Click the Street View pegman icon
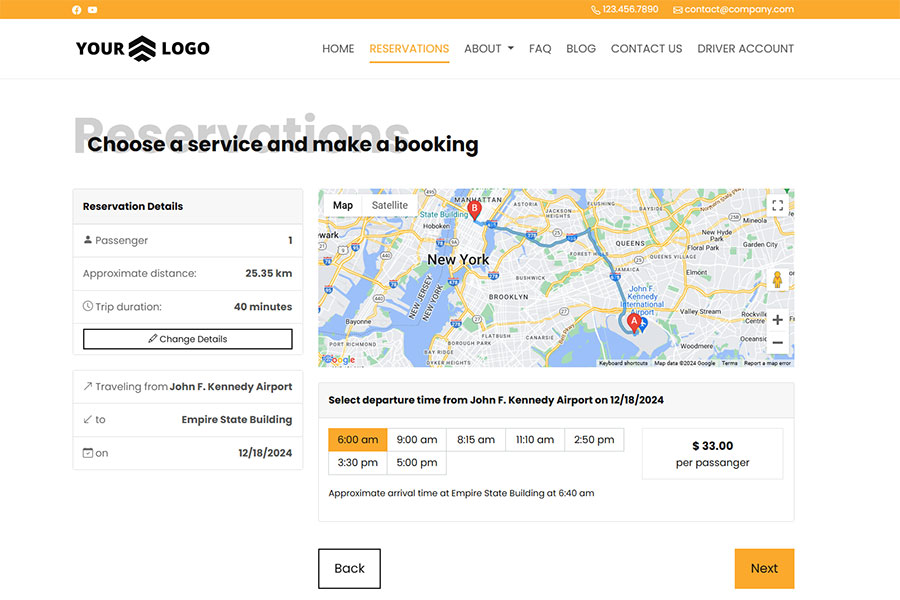 [x=777, y=280]
